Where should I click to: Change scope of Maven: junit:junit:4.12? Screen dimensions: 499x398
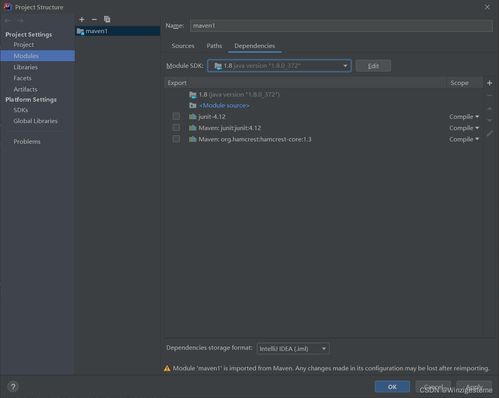click(x=464, y=128)
